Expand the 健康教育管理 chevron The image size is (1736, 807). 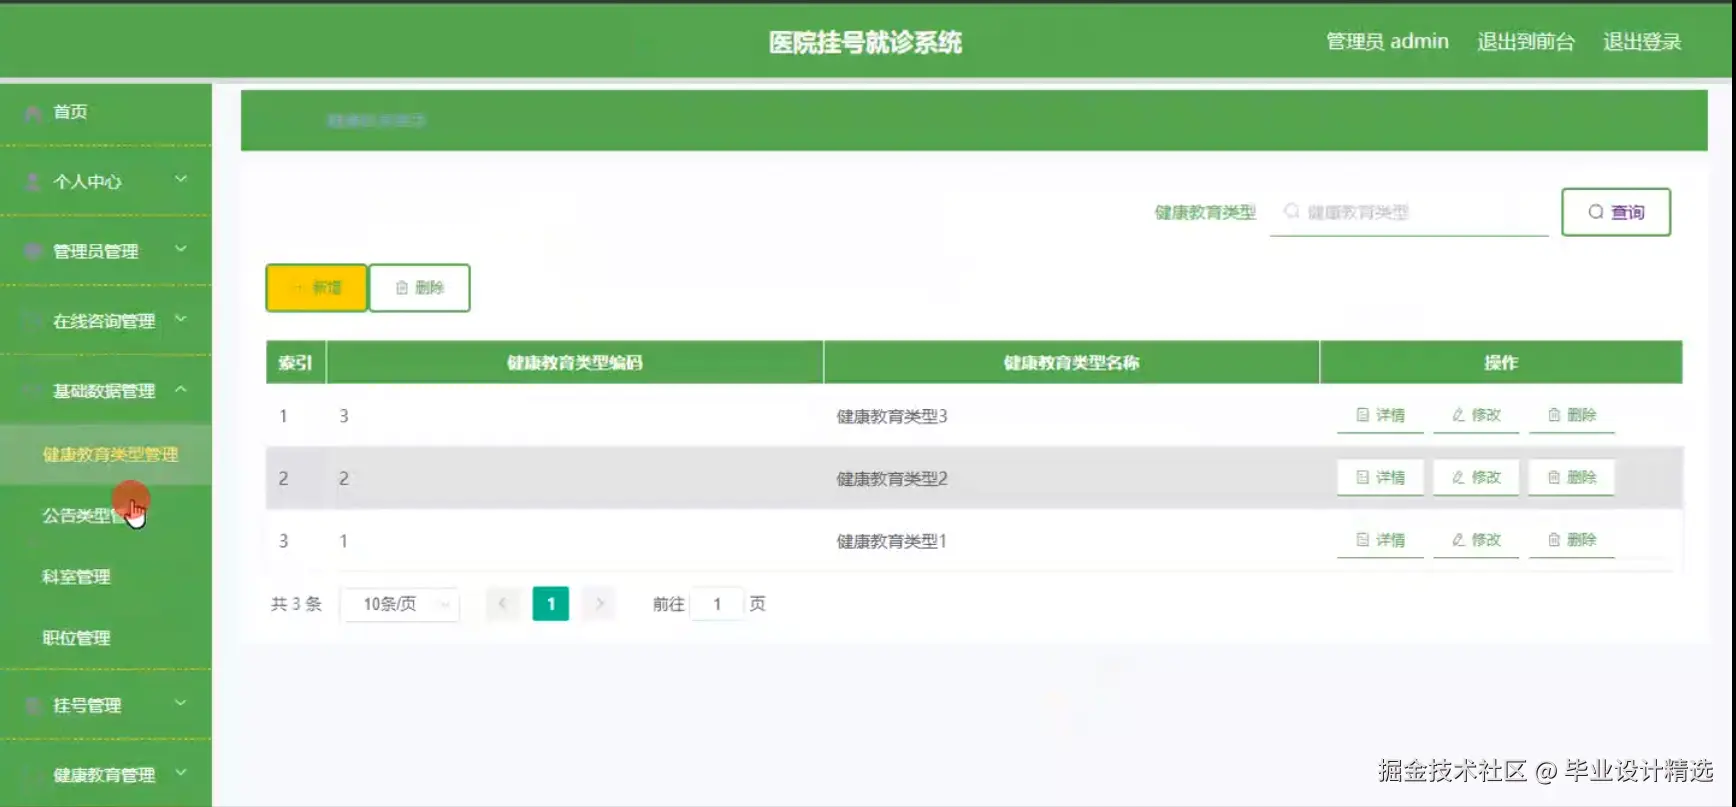tap(181, 772)
